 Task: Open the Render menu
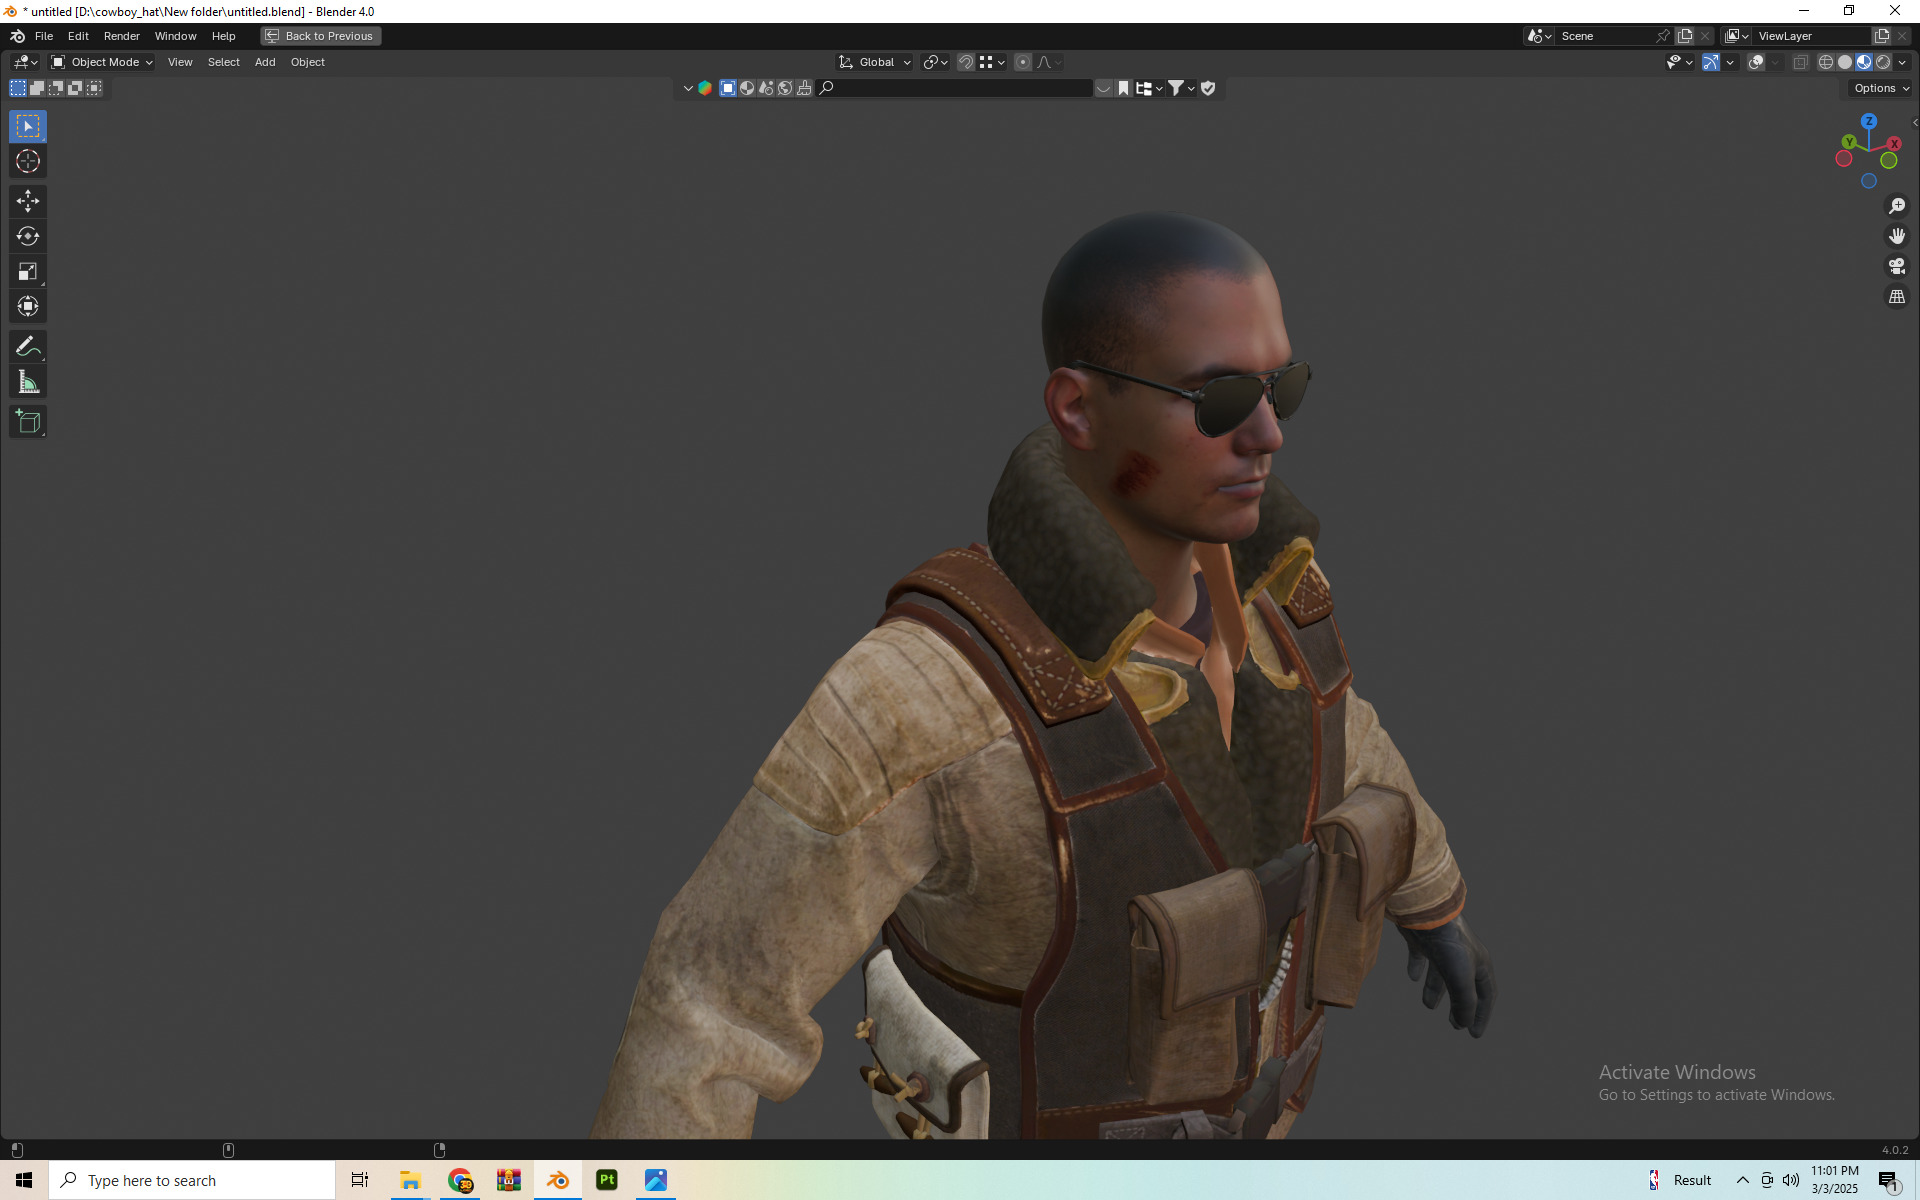coord(122,36)
